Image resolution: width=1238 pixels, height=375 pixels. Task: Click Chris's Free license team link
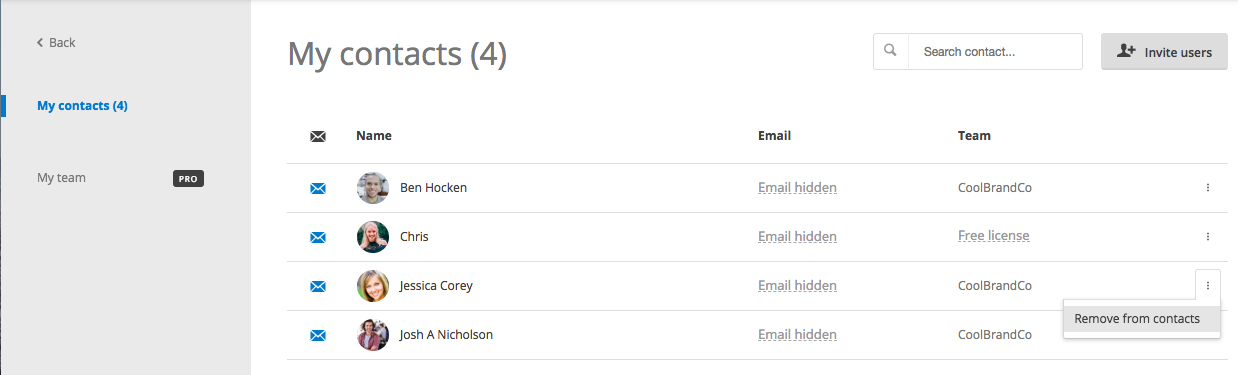(x=993, y=236)
